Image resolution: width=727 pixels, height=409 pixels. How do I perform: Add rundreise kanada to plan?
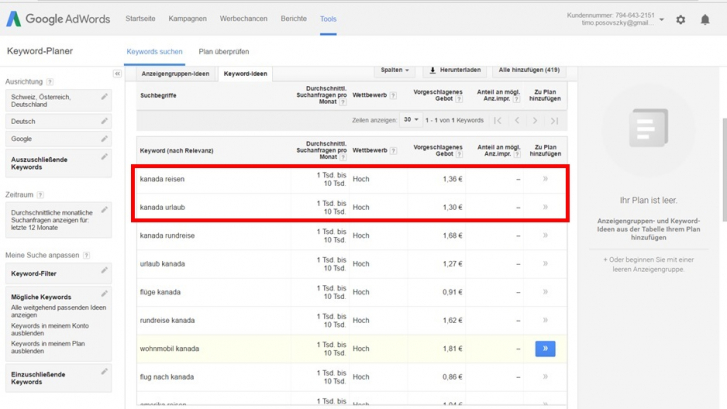tap(545, 320)
